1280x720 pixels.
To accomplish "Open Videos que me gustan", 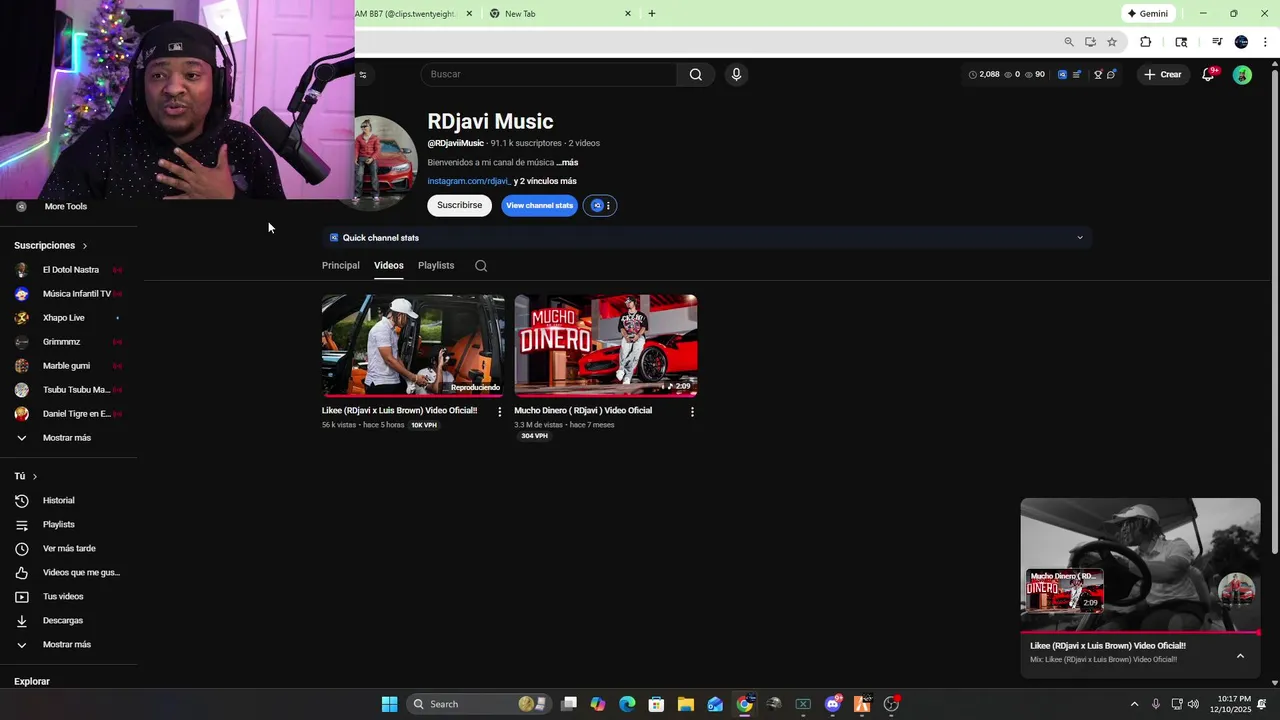I will pyautogui.click(x=68, y=572).
